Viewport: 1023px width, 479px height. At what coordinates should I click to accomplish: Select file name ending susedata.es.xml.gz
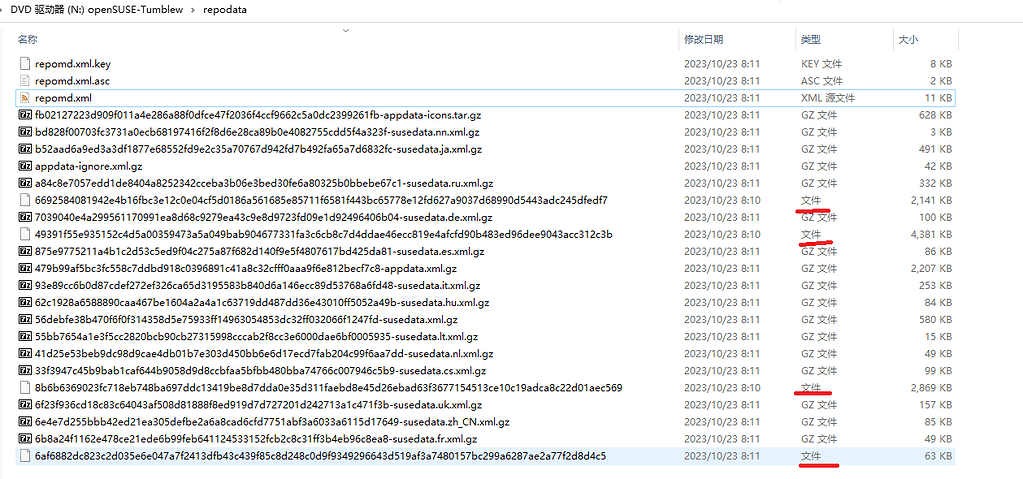(260, 251)
